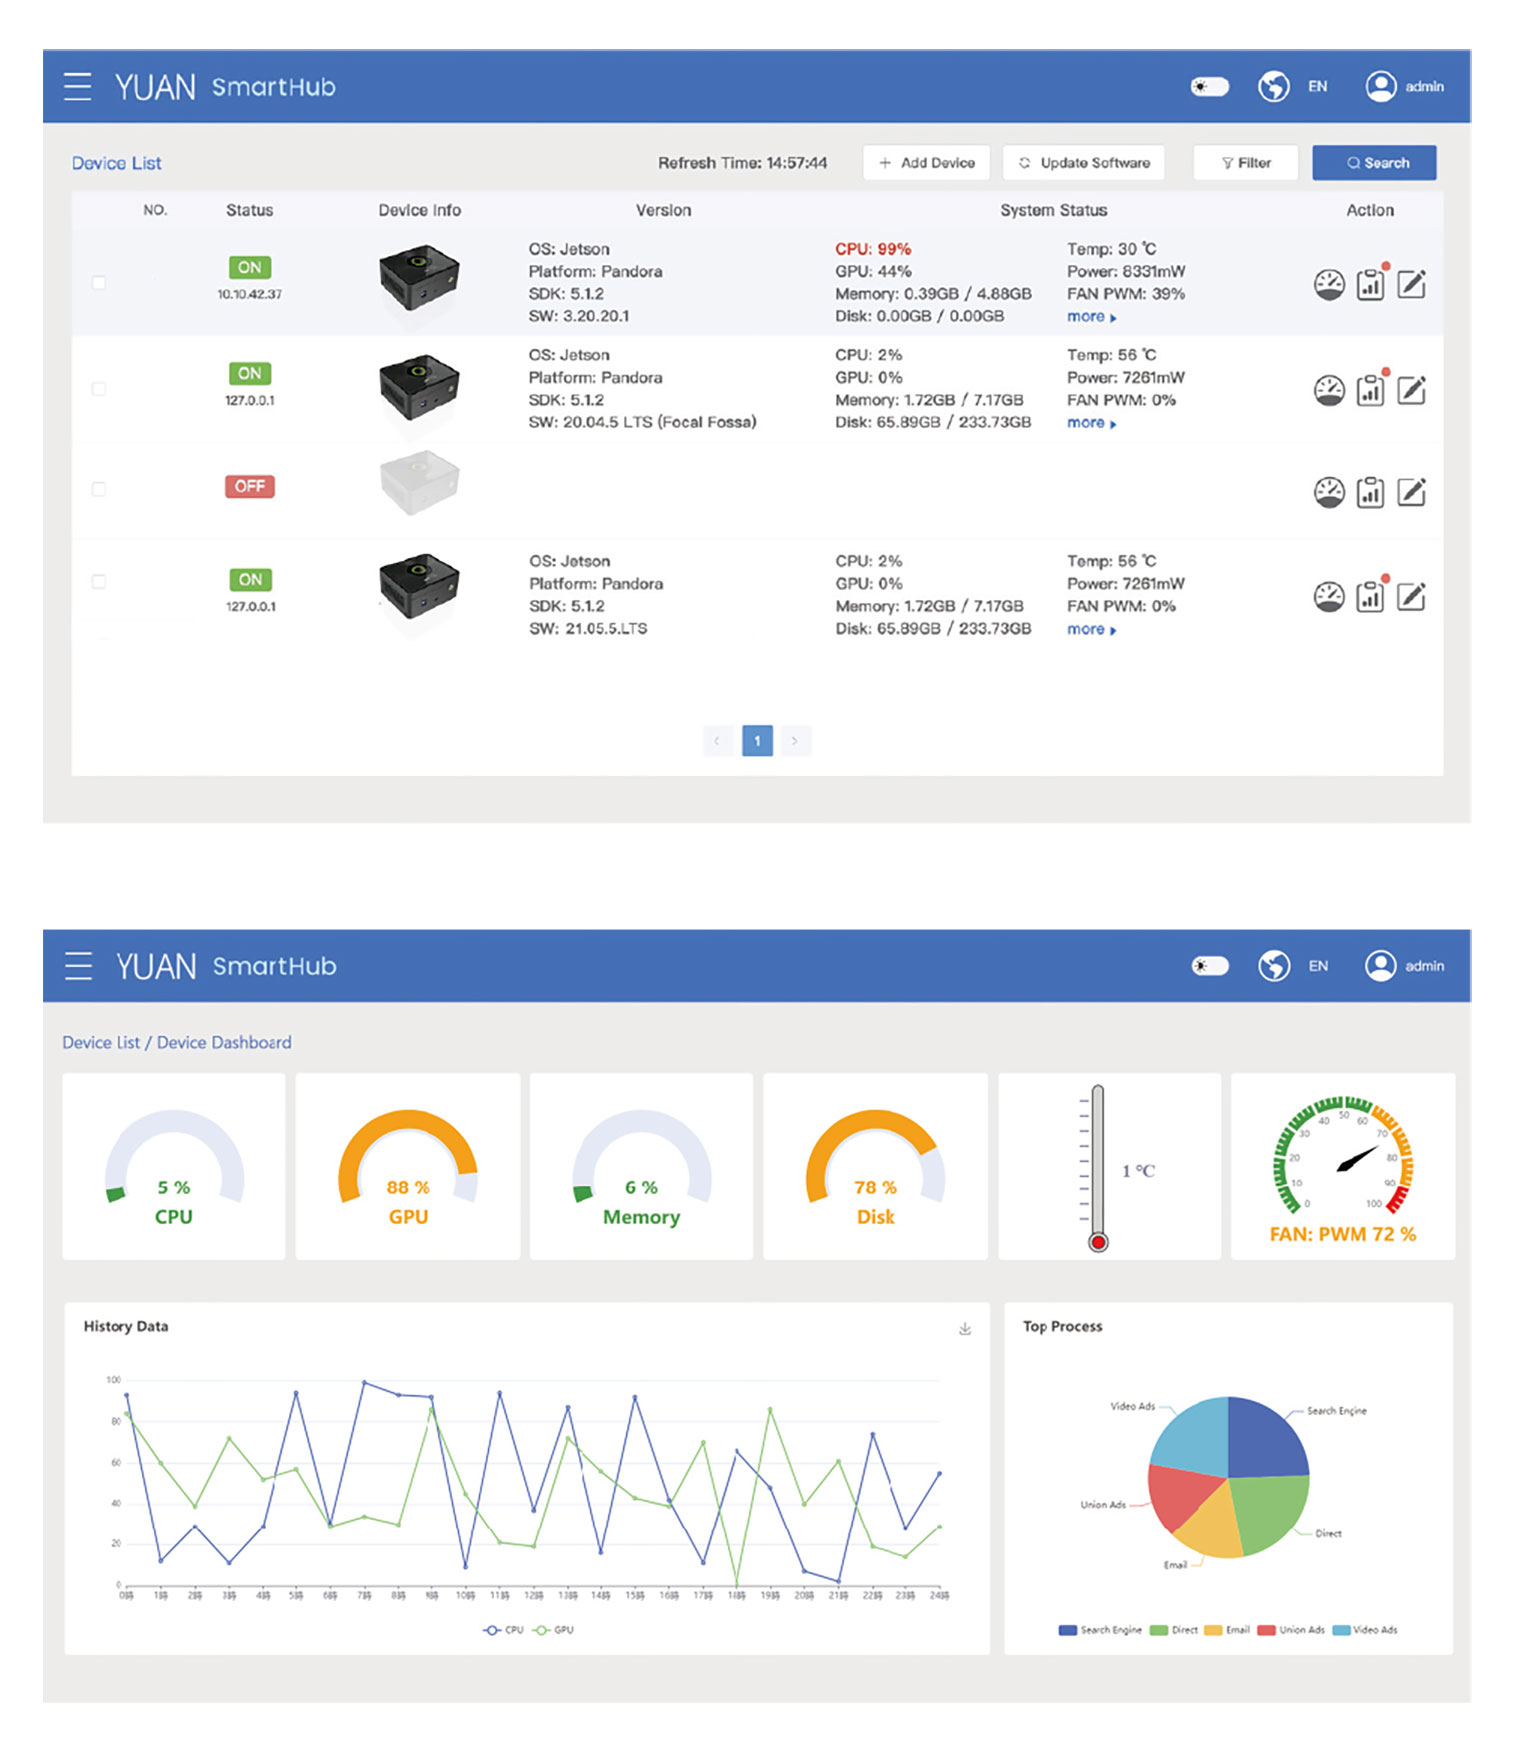
Task: Toggle Search Engine legend swatch in Top Process
Action: [1067, 1630]
